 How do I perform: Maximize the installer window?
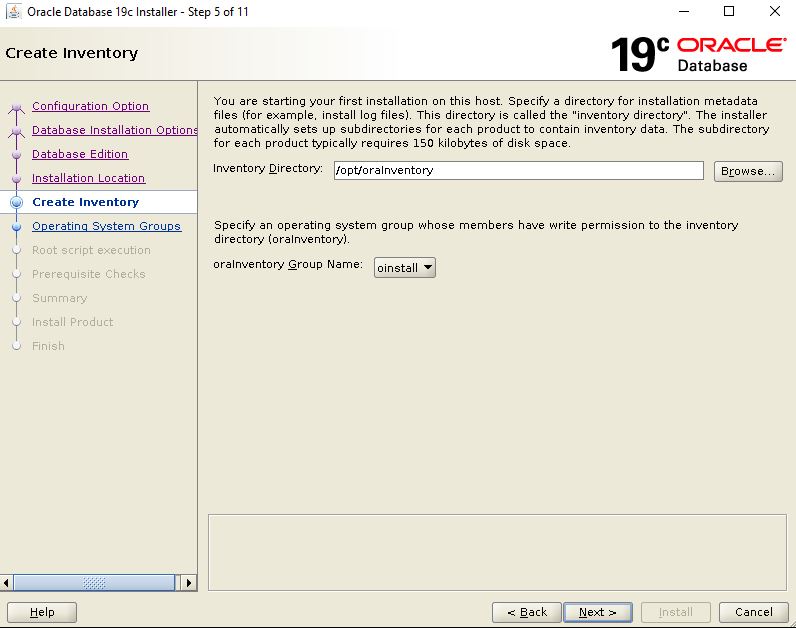[728, 11]
